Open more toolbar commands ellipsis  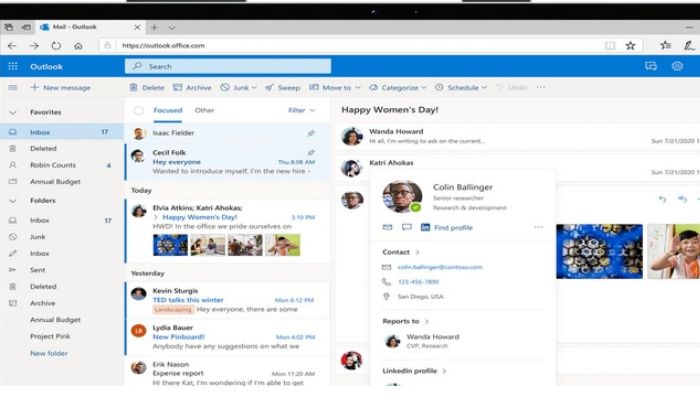tap(541, 87)
